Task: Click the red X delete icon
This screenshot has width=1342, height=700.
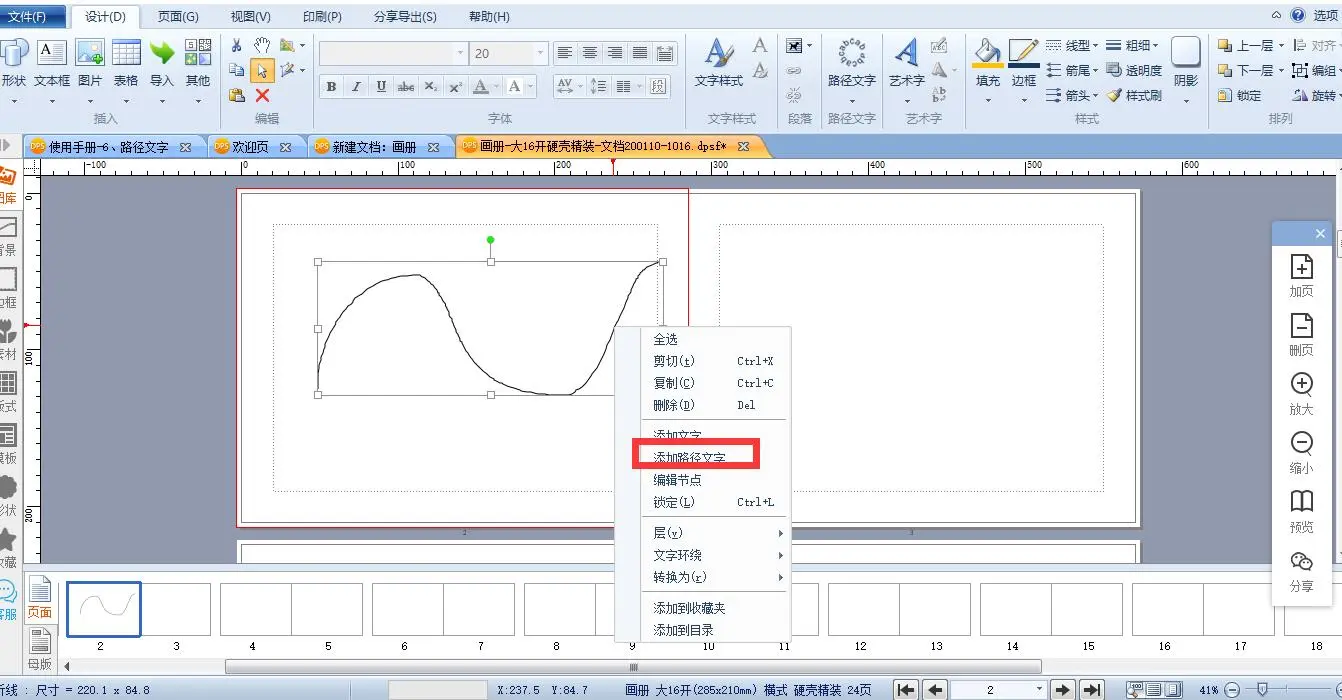Action: click(262, 96)
